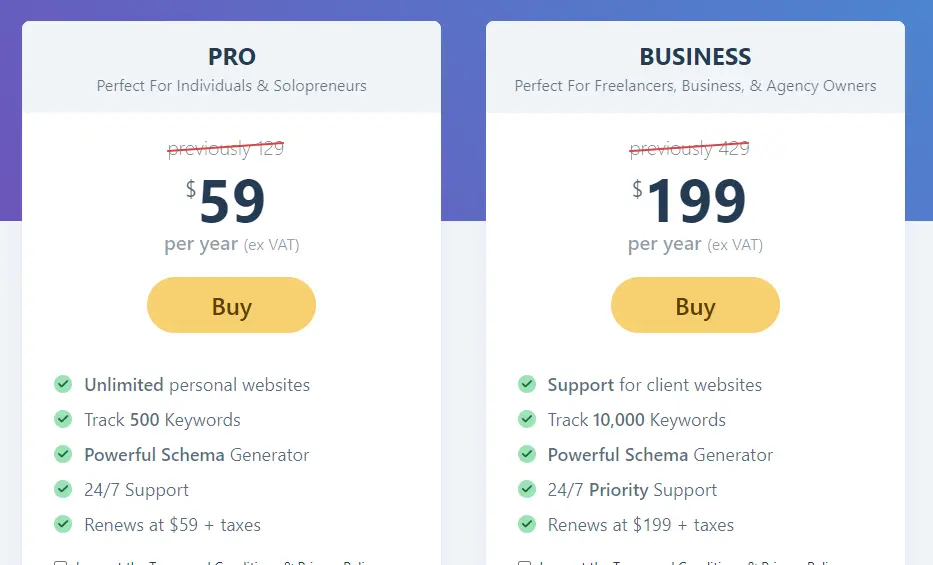The image size is (933, 565).
Task: Click the BUSINESS plan heading
Action: pos(695,57)
